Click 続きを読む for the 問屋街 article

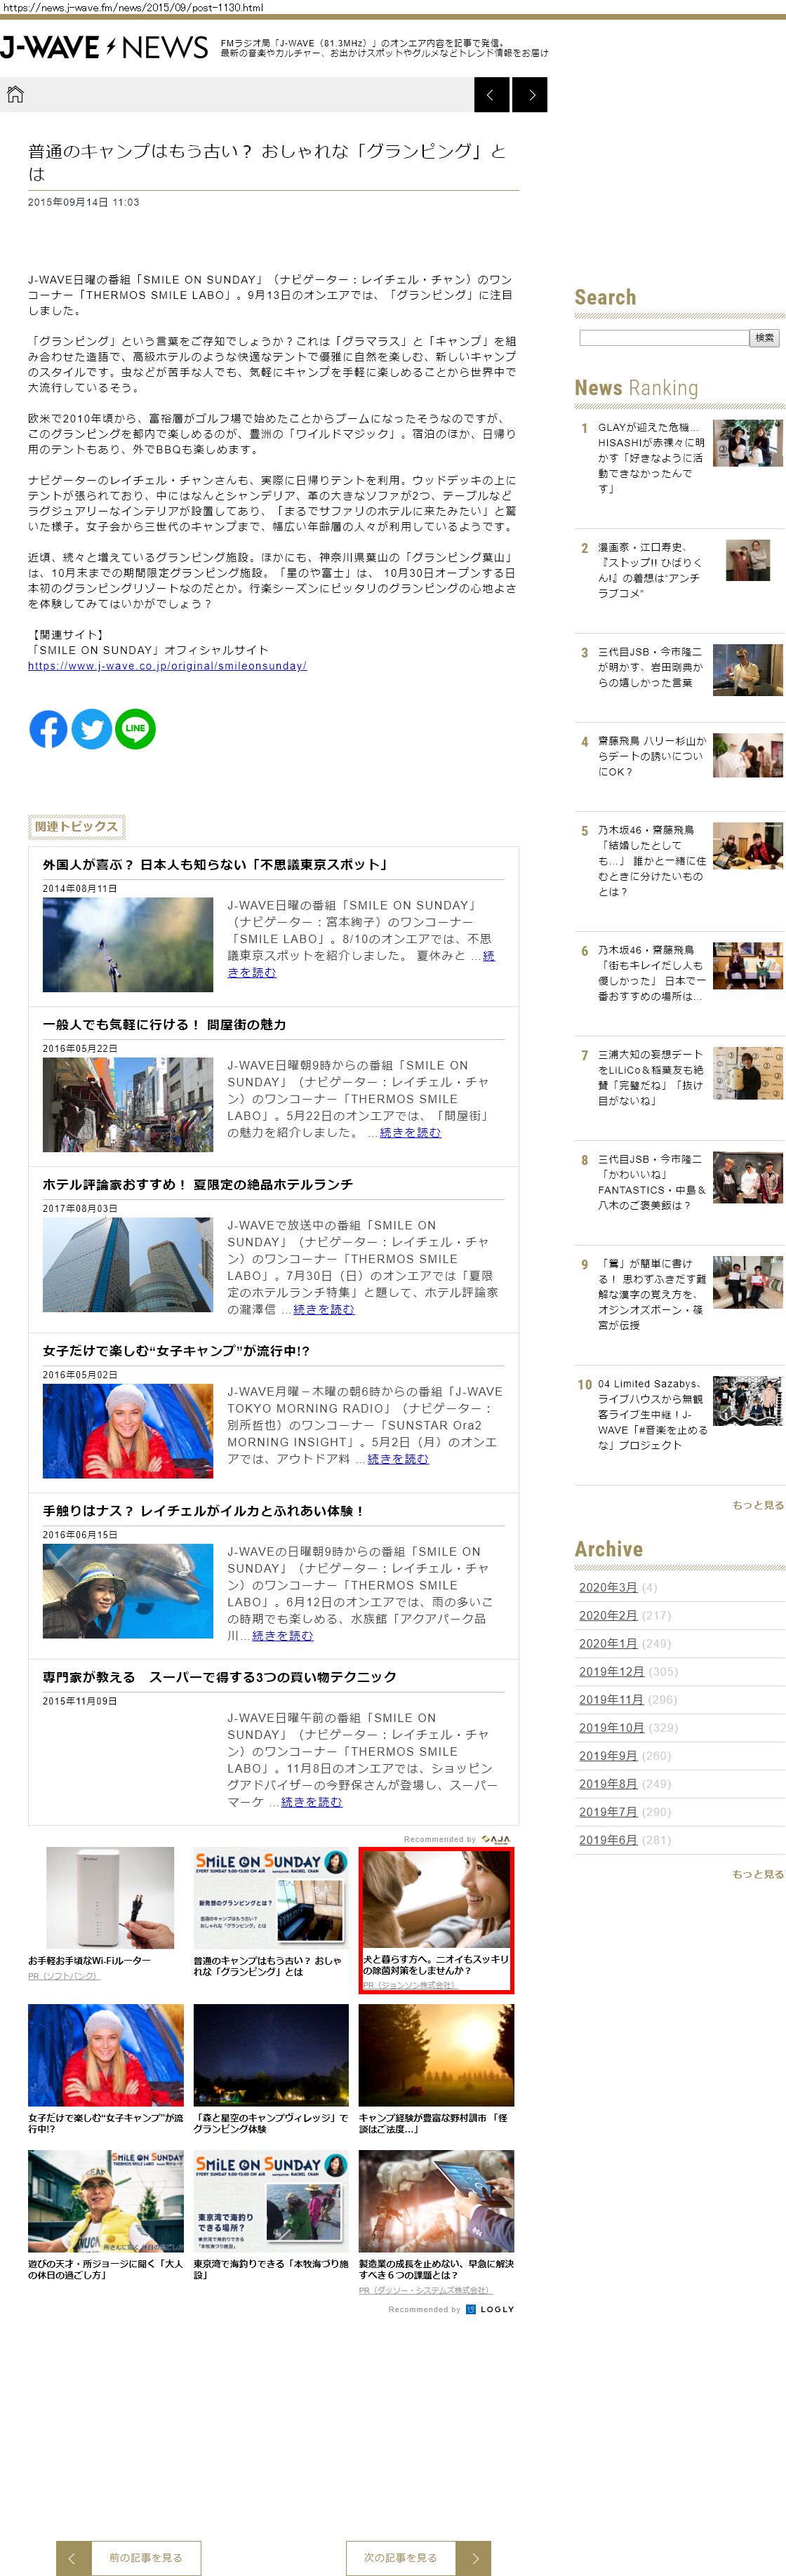point(410,1133)
